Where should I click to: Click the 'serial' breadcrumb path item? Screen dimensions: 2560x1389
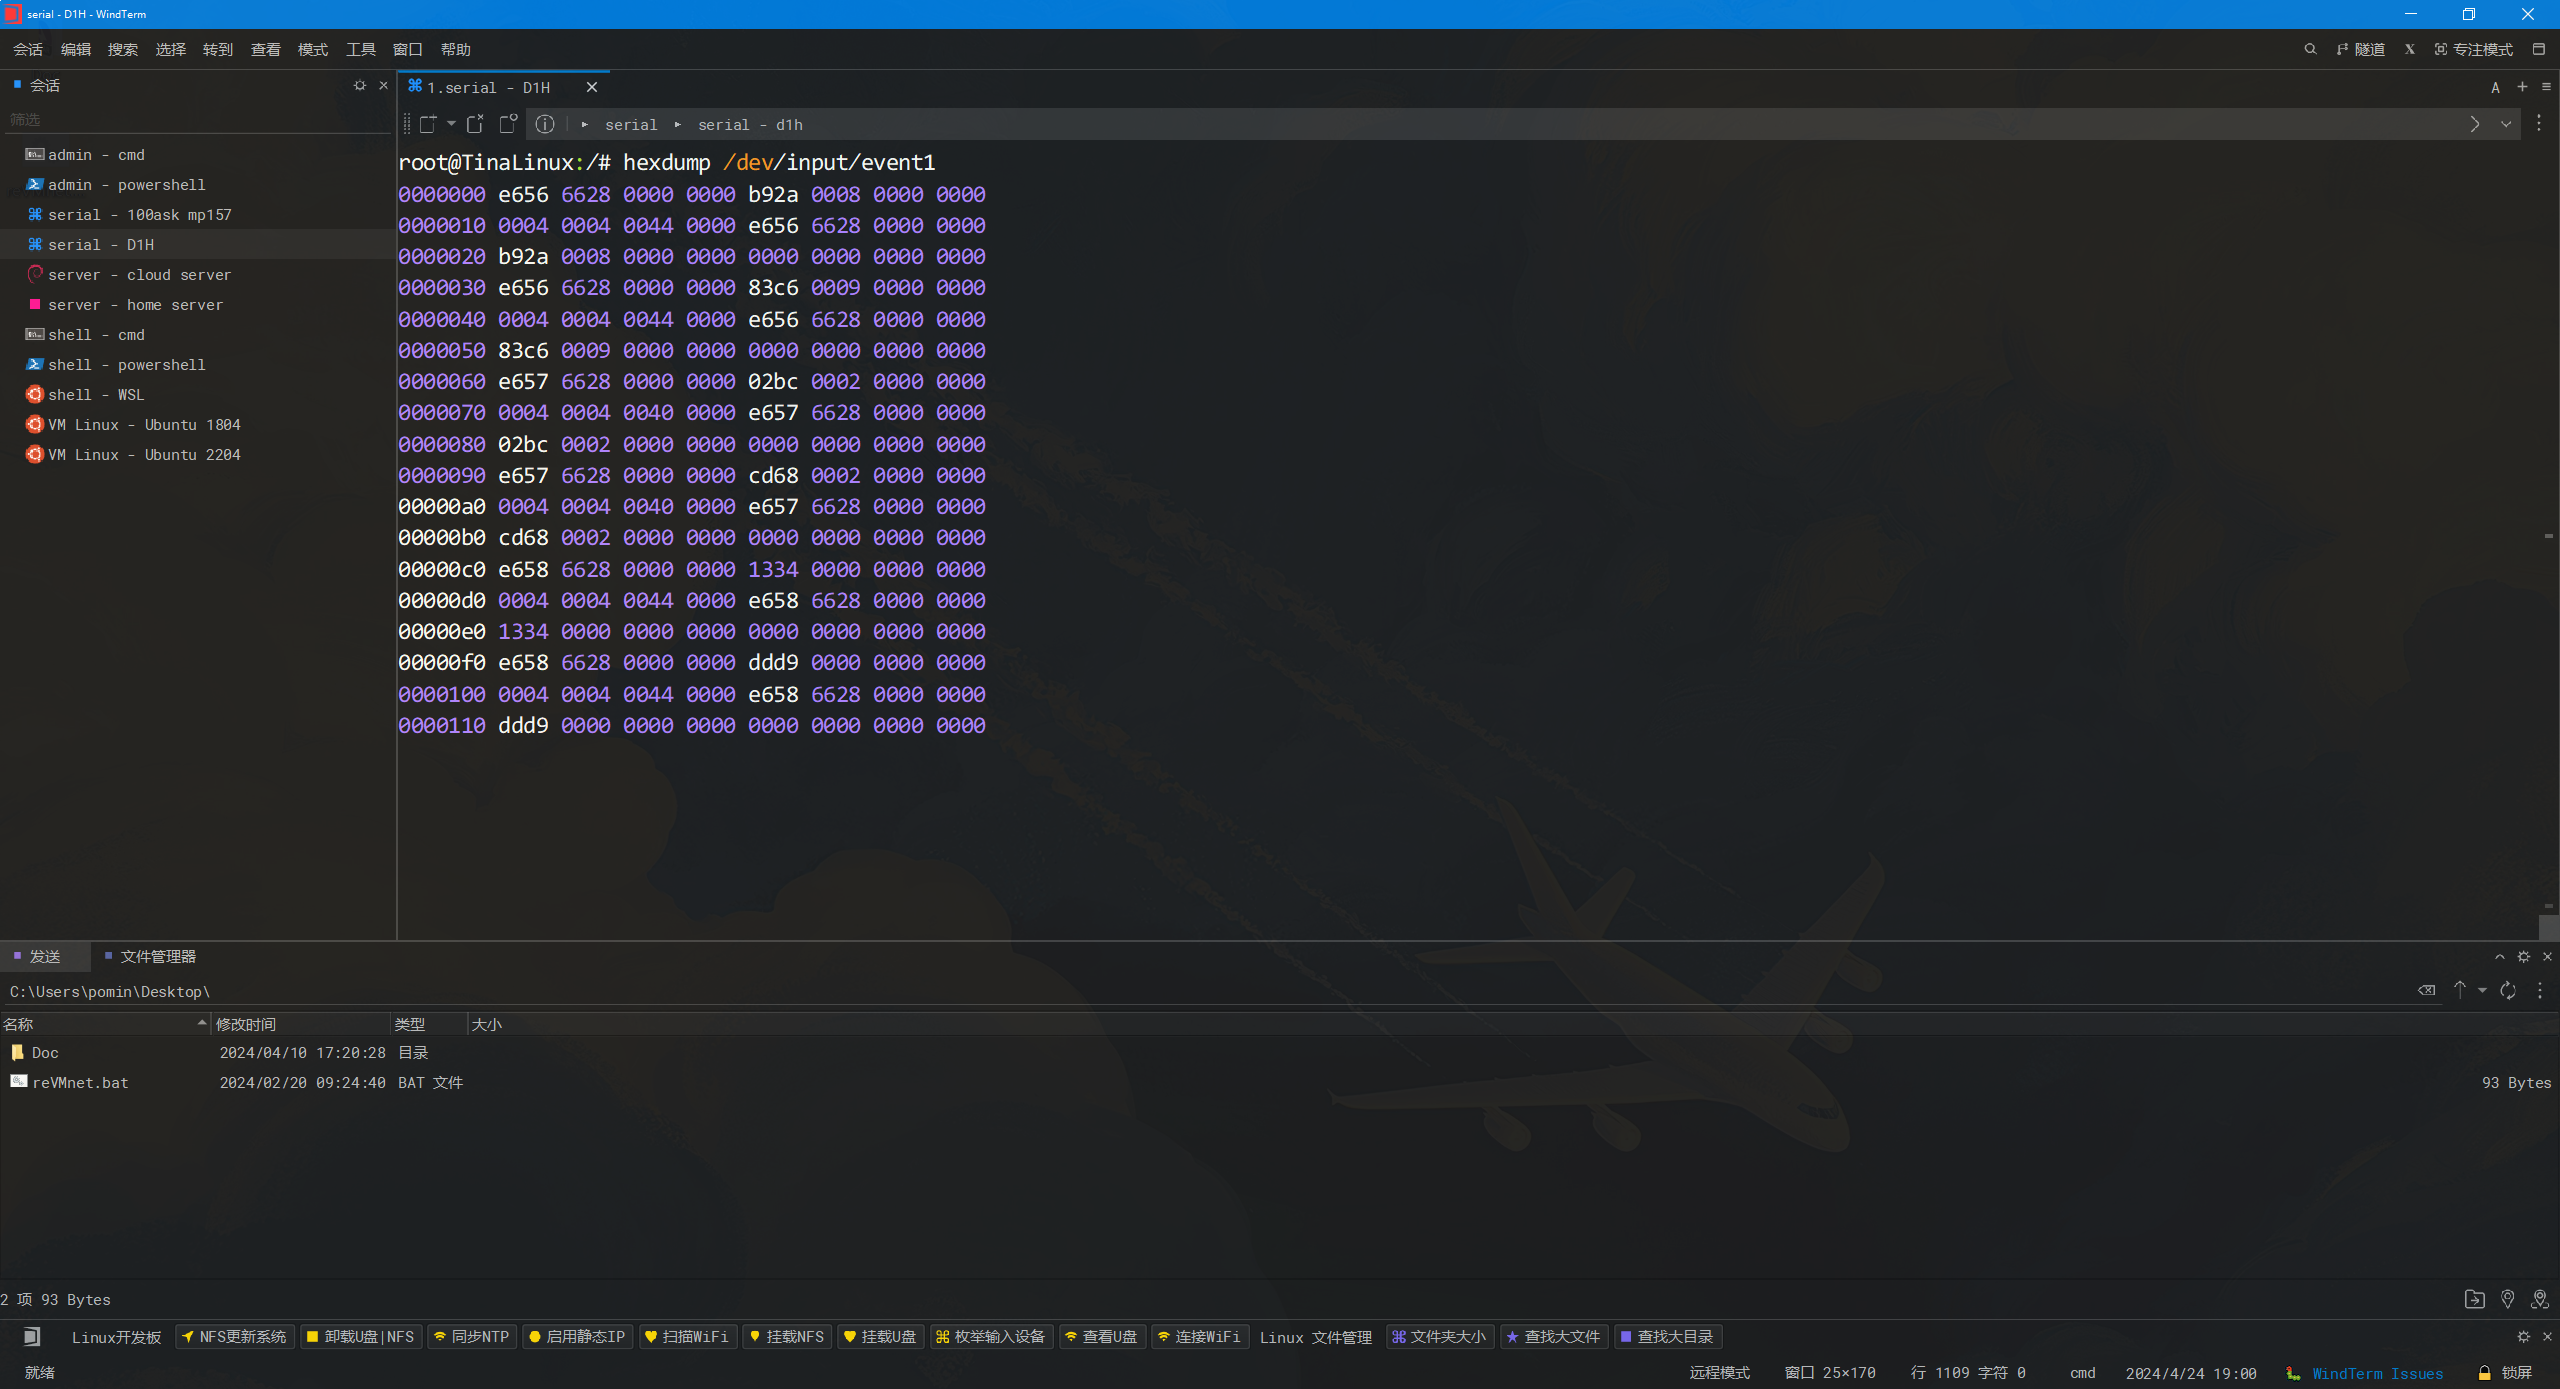point(631,125)
